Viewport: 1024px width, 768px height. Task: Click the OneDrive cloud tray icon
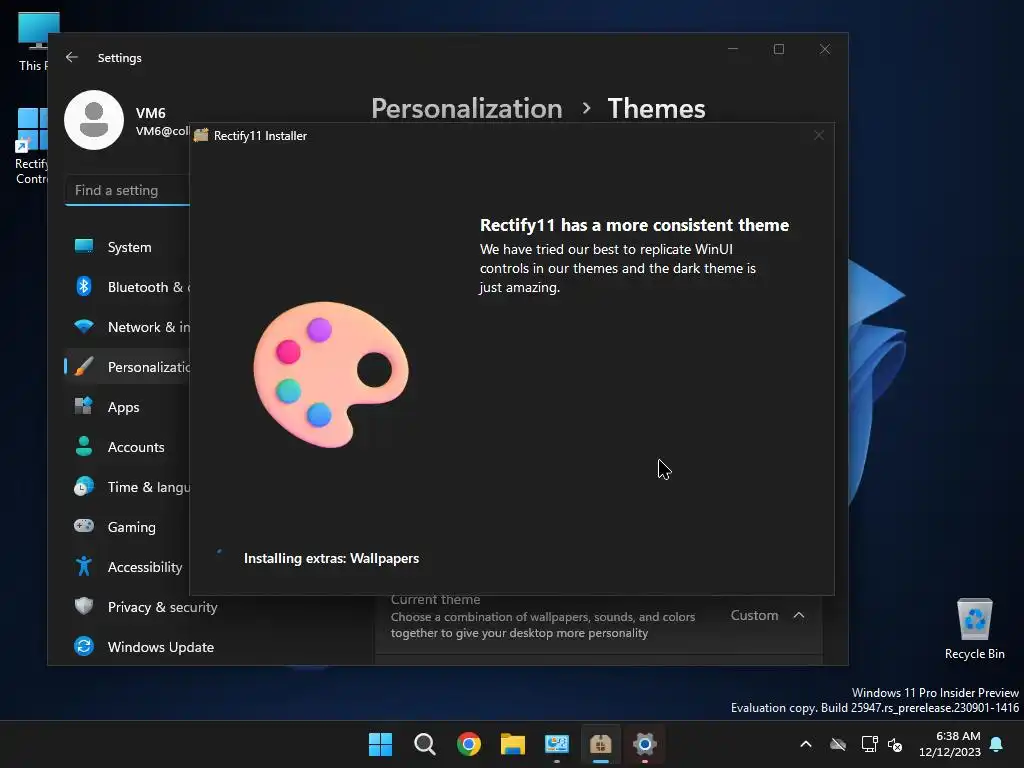tap(838, 744)
